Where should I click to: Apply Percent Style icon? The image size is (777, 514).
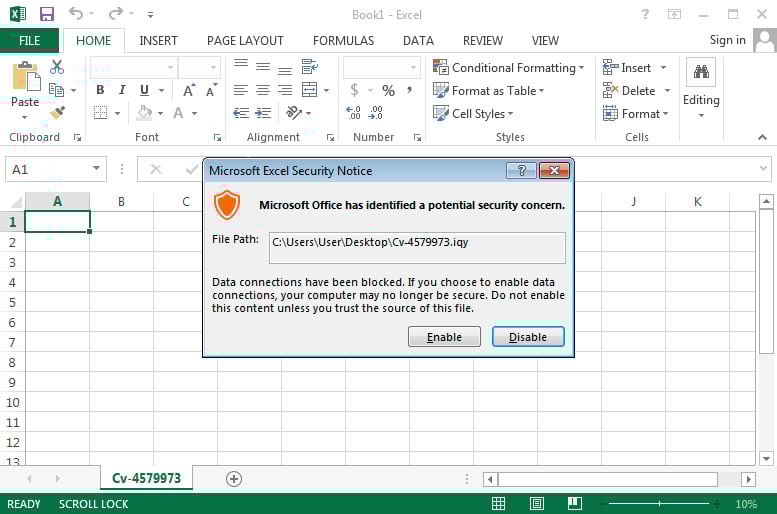coord(388,90)
